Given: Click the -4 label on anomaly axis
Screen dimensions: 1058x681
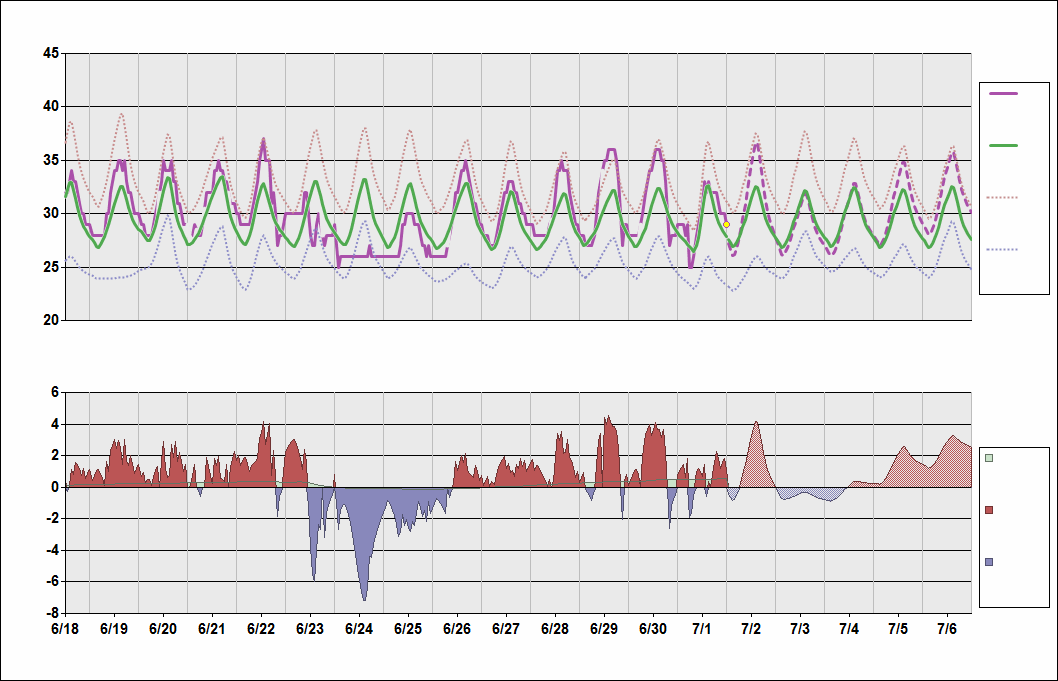Looking at the screenshot, I should [53, 550].
